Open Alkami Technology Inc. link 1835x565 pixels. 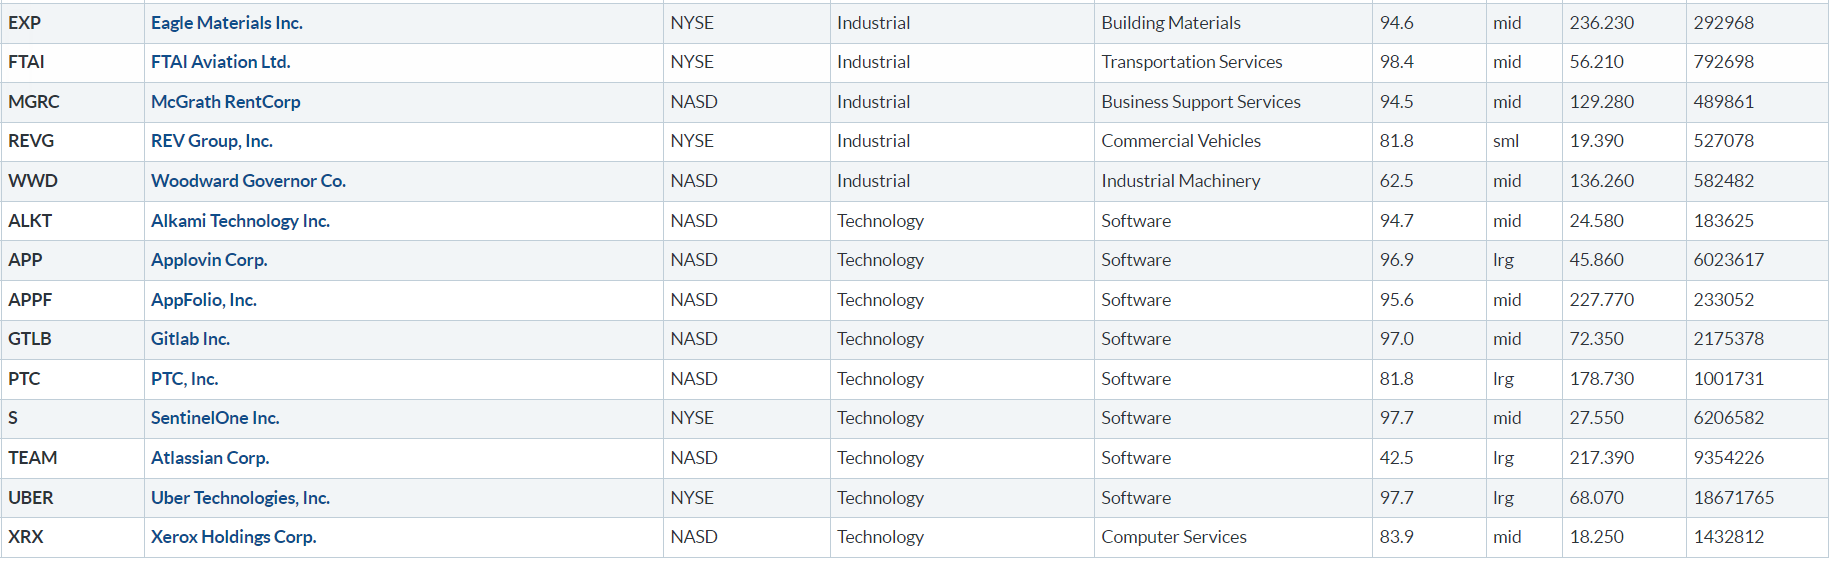[240, 221]
